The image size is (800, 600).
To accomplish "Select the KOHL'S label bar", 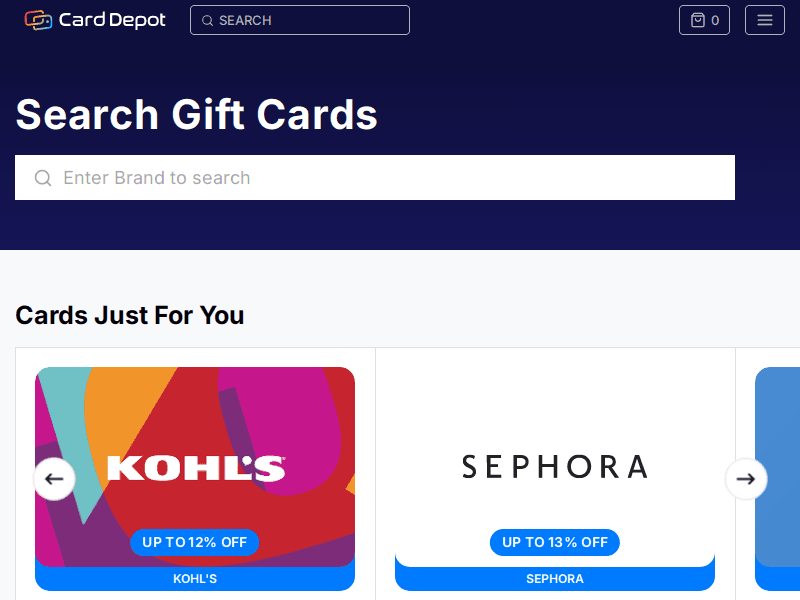I will point(194,578).
